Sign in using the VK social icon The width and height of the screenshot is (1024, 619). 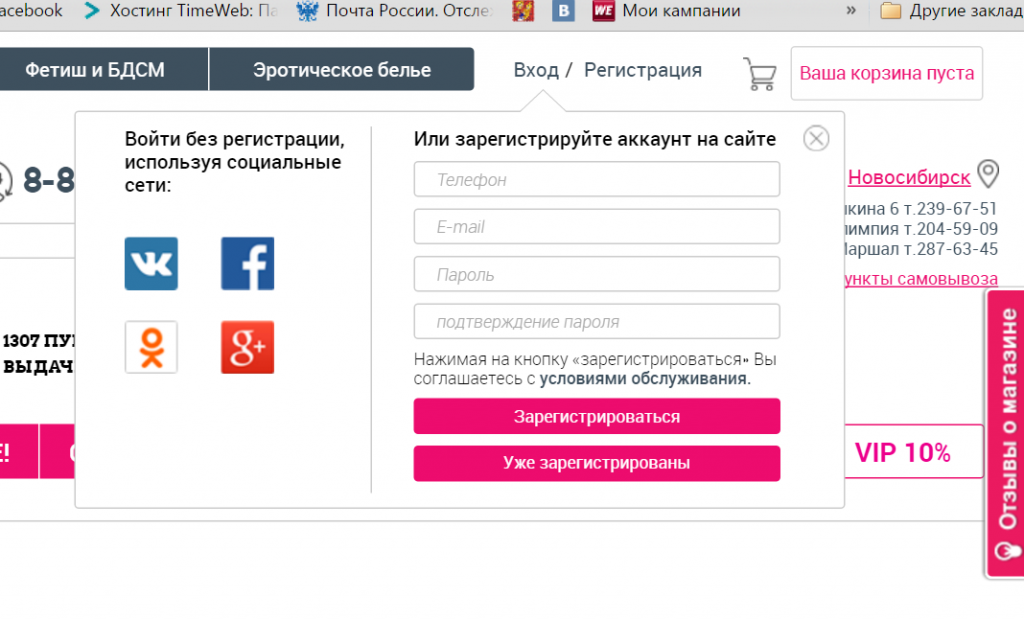[x=151, y=263]
